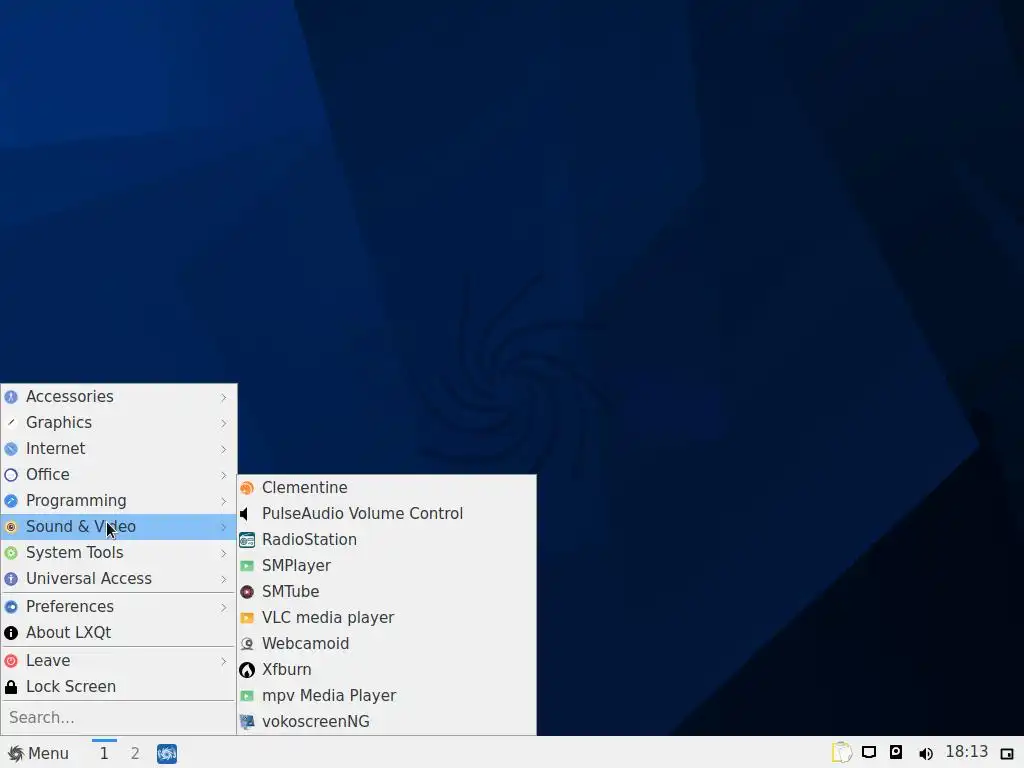Click the SMTube round icon
Viewport: 1024px width, 768px height.
click(247, 592)
